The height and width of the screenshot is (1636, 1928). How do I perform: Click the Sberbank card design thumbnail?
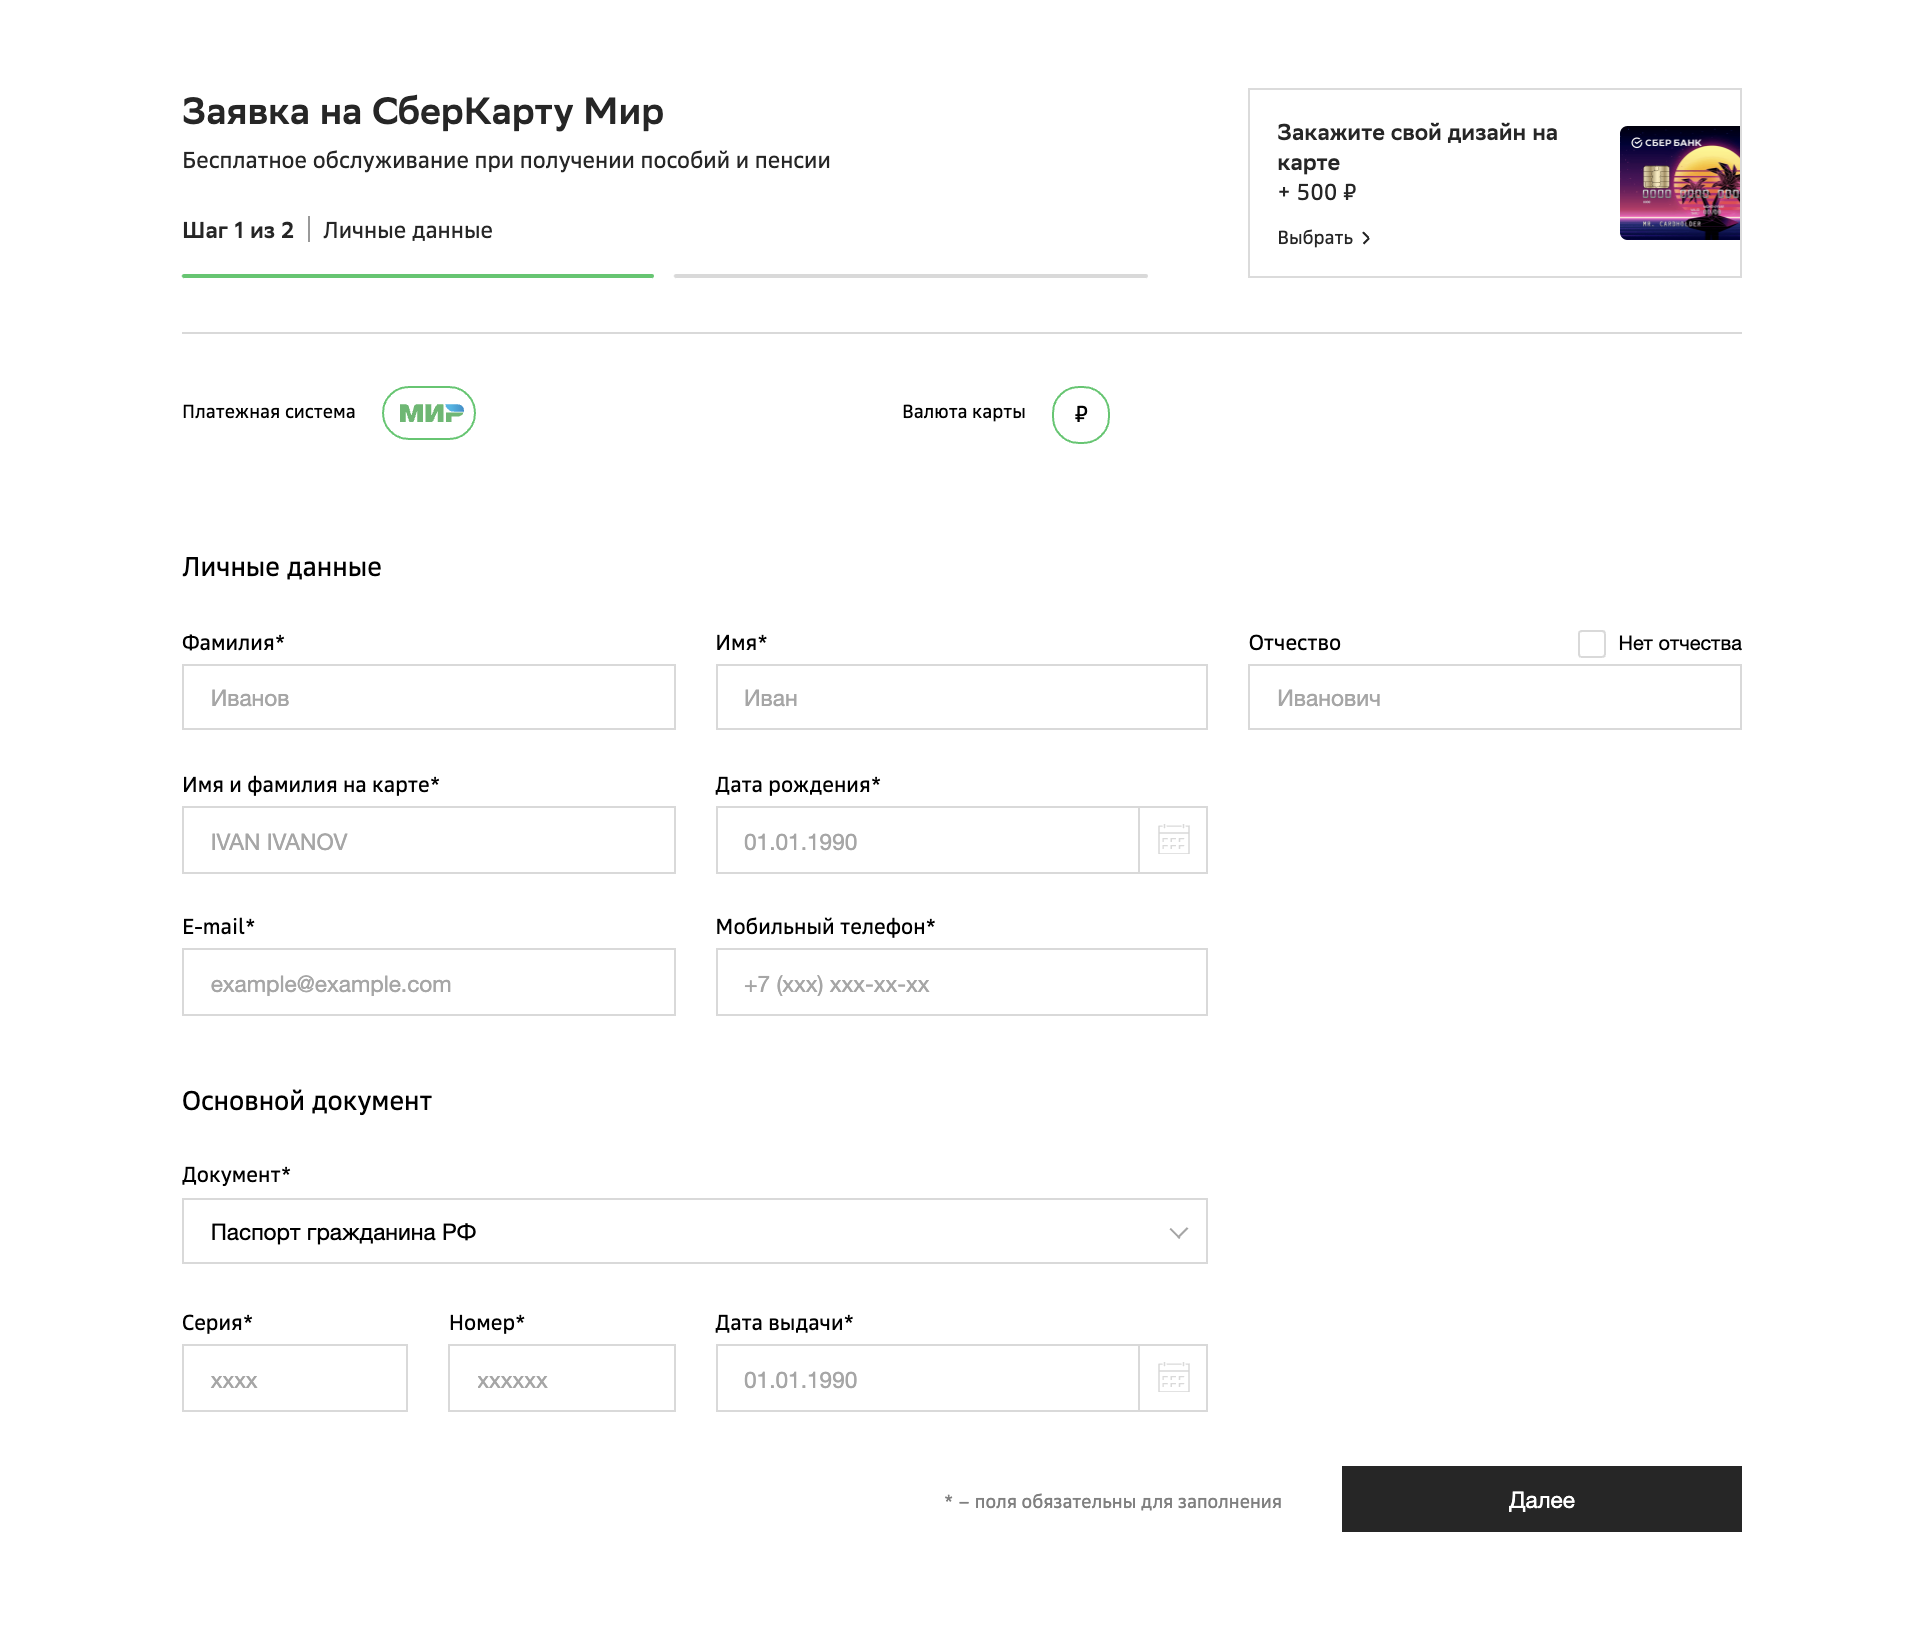pyautogui.click(x=1680, y=183)
